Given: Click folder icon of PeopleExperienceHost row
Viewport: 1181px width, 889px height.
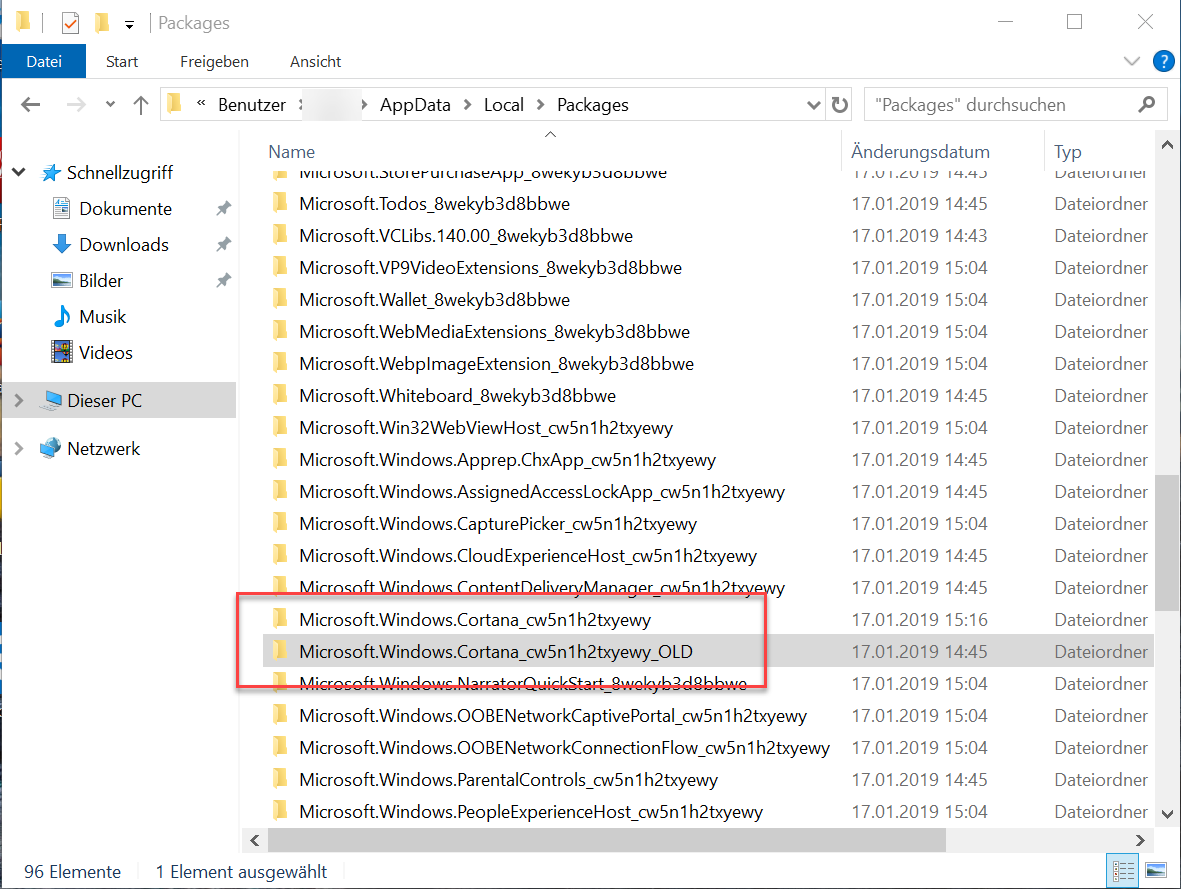Looking at the screenshot, I should (280, 811).
